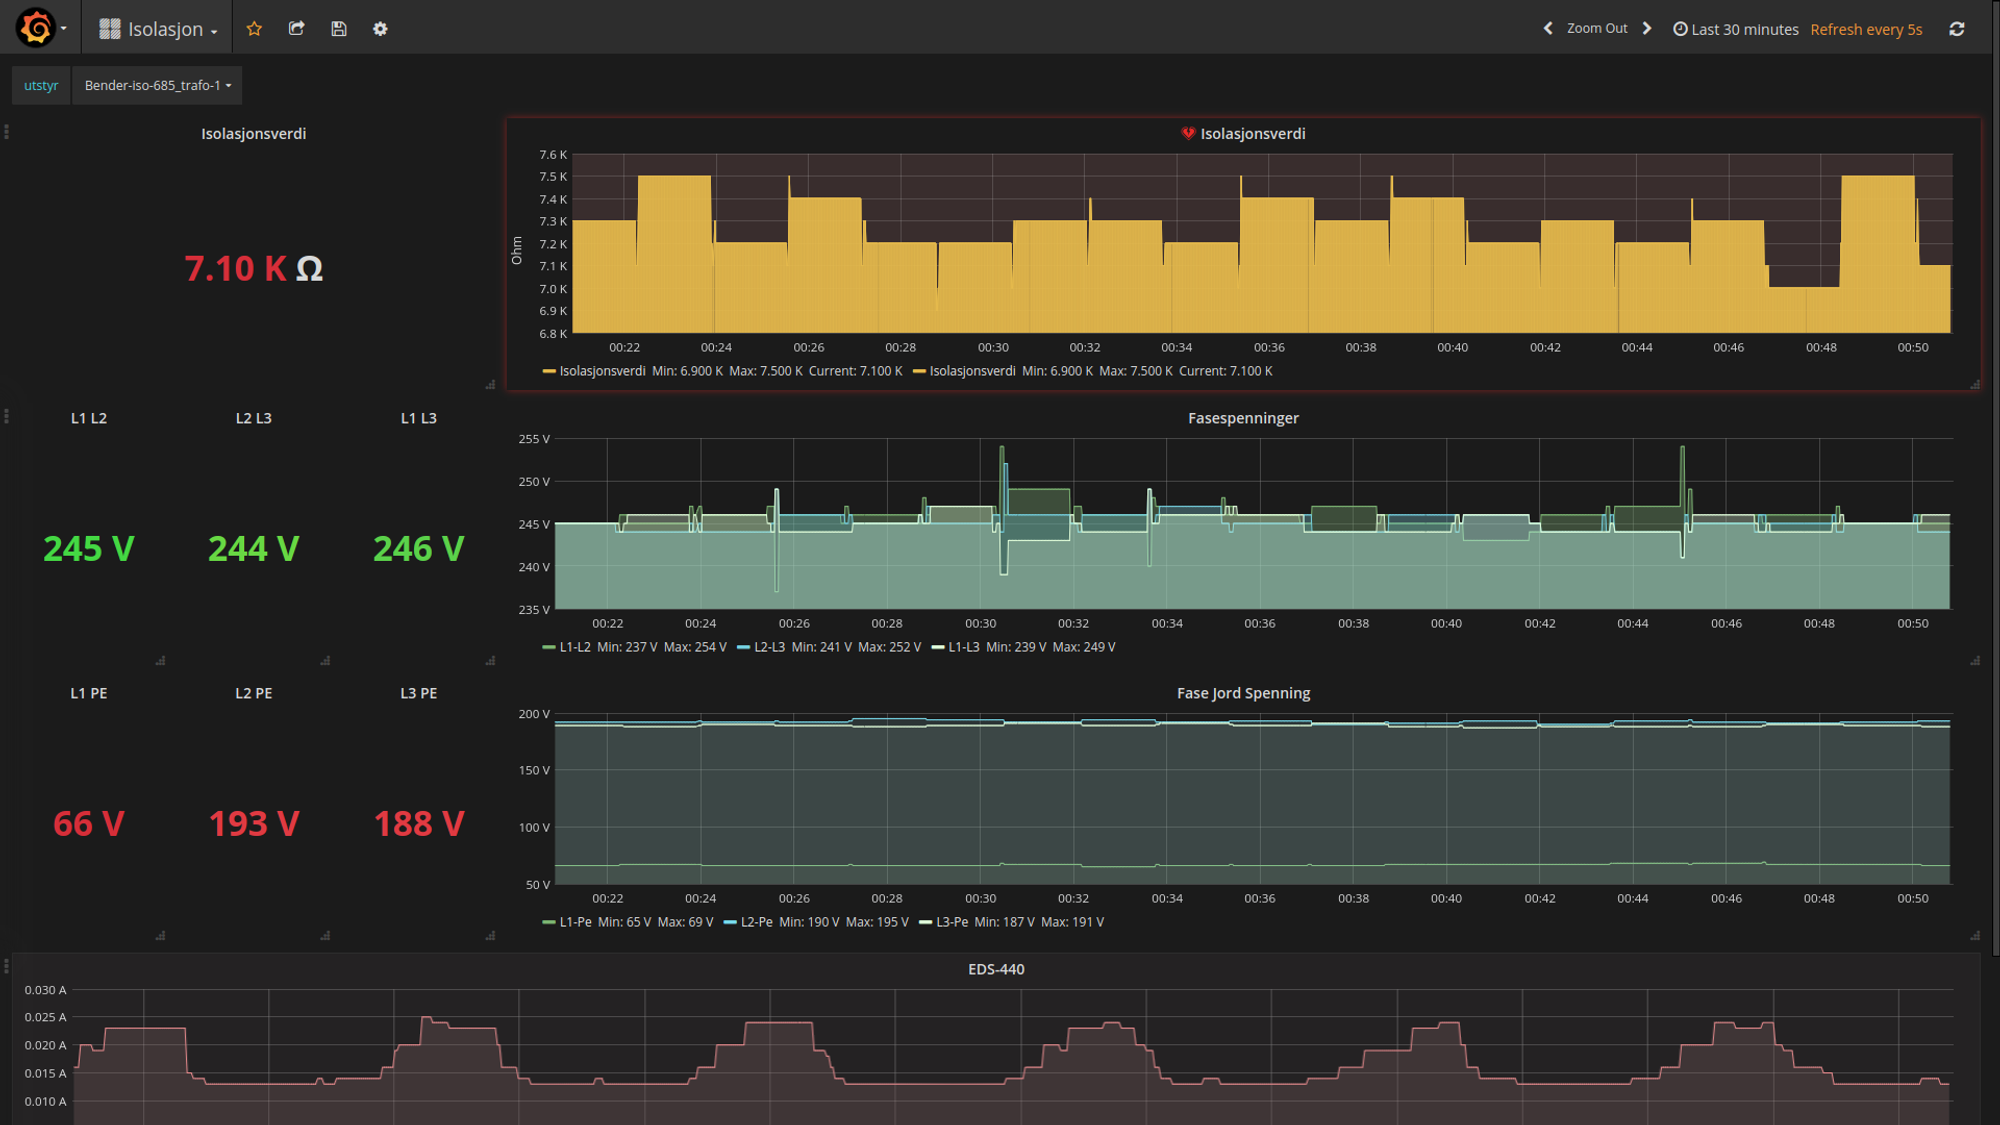Open the L3 PE panel title
Image resolution: width=2000 pixels, height=1125 pixels.
418,693
